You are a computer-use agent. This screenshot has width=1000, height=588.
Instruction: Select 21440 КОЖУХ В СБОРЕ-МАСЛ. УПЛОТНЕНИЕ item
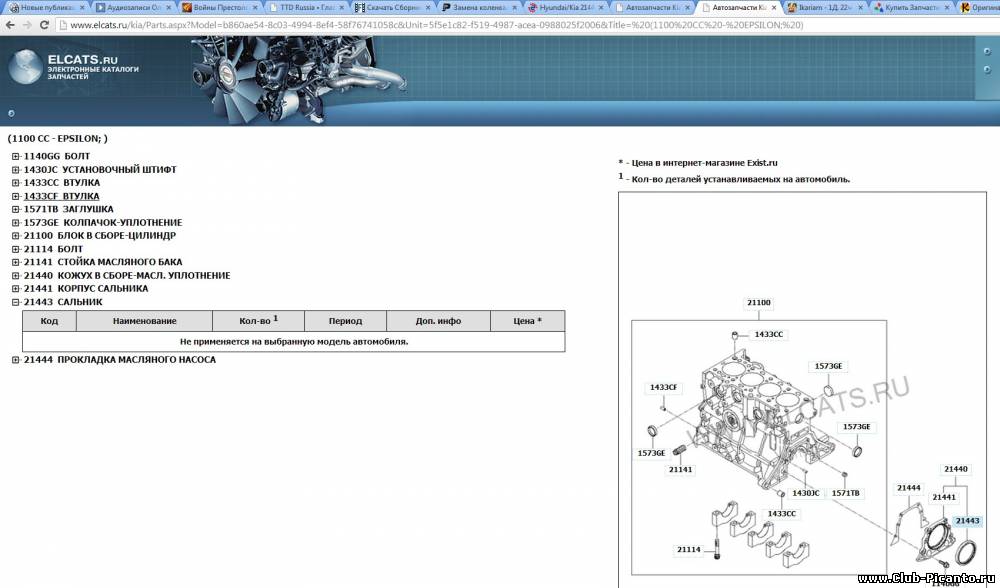127,276
